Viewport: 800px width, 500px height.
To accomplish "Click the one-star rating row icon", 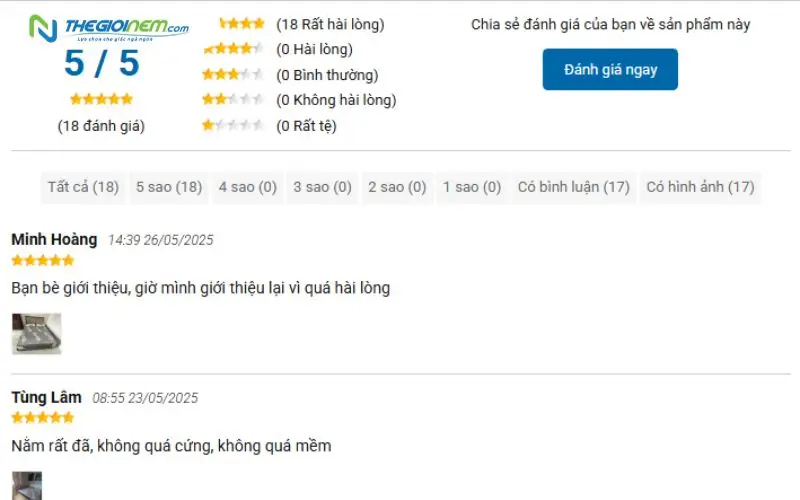I will click(233, 126).
